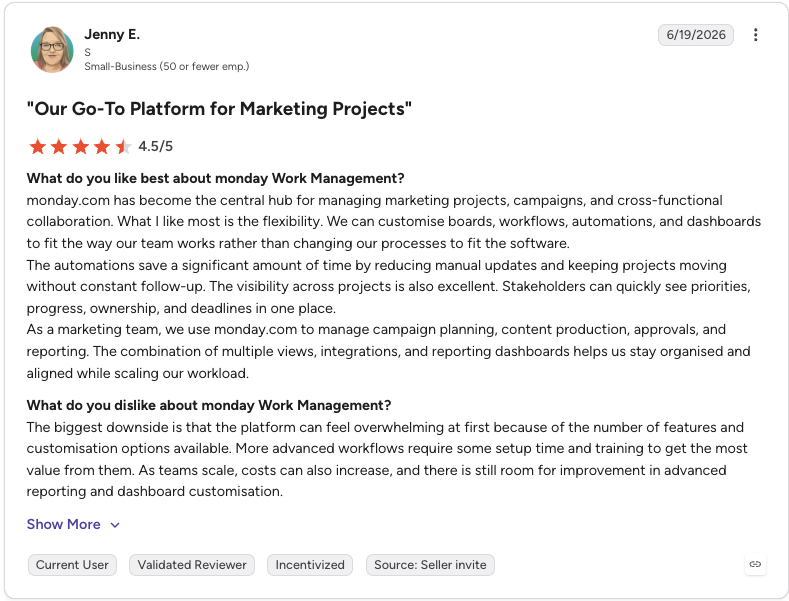789x601 pixels.
Task: Click the fourth red rating star
Action: point(102,146)
